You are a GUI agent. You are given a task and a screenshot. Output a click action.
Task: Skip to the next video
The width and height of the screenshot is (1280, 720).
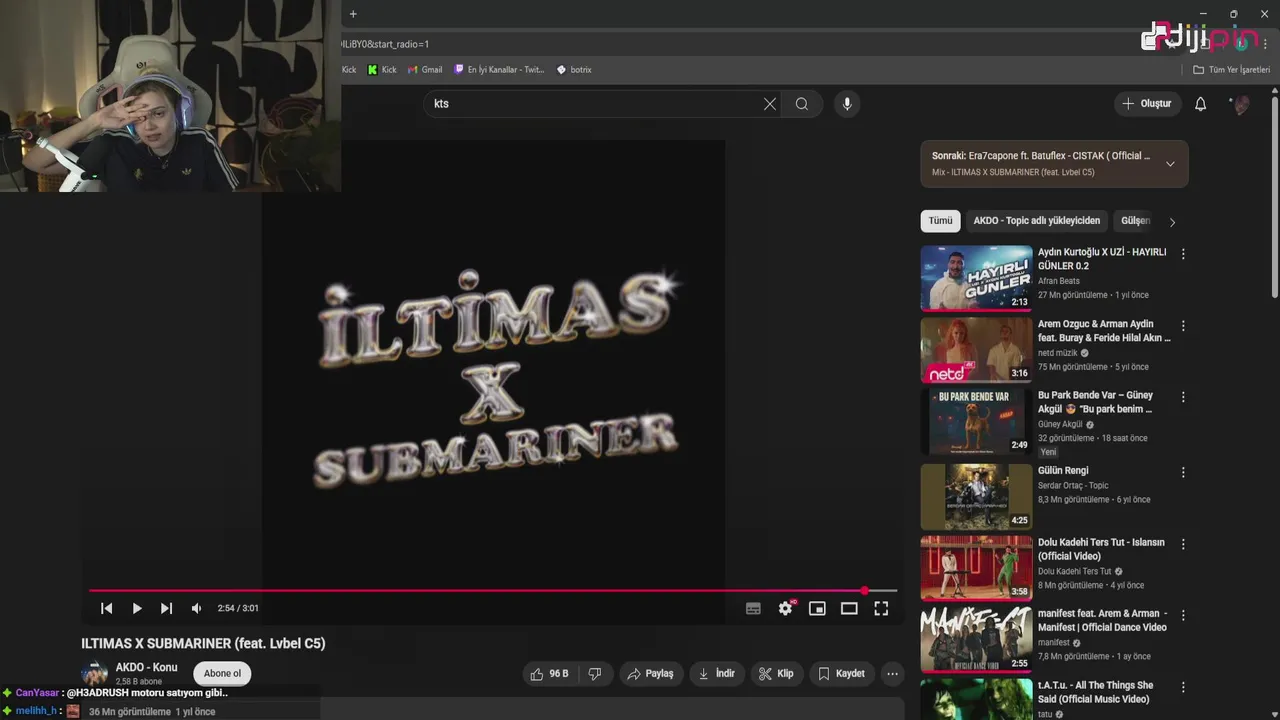167,608
